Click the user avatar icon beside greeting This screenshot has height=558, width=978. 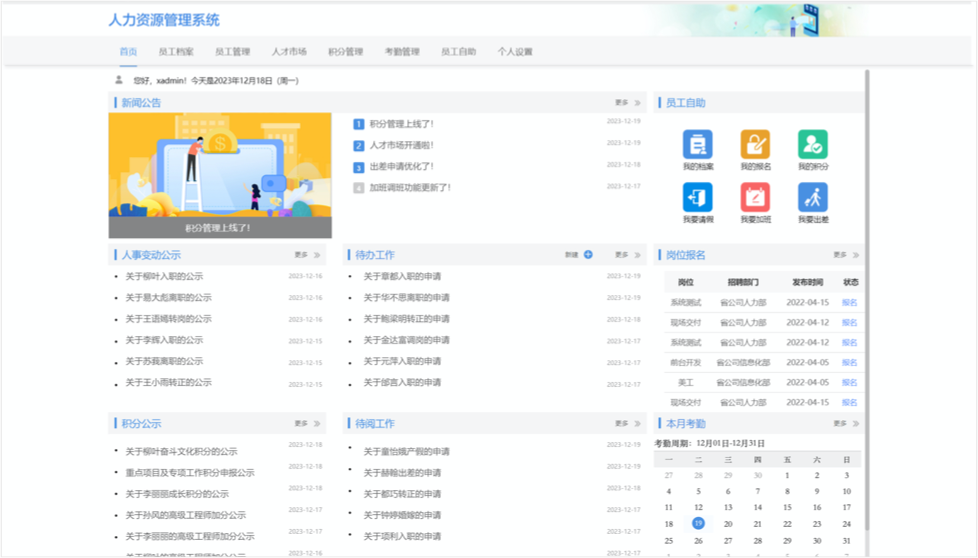tap(119, 80)
